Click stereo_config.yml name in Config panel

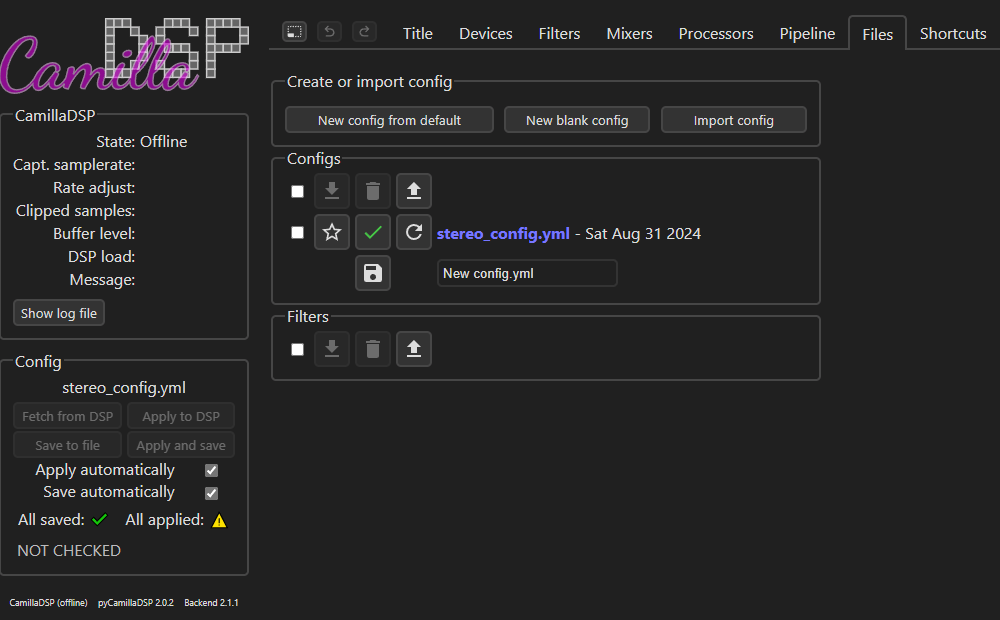tap(124, 388)
